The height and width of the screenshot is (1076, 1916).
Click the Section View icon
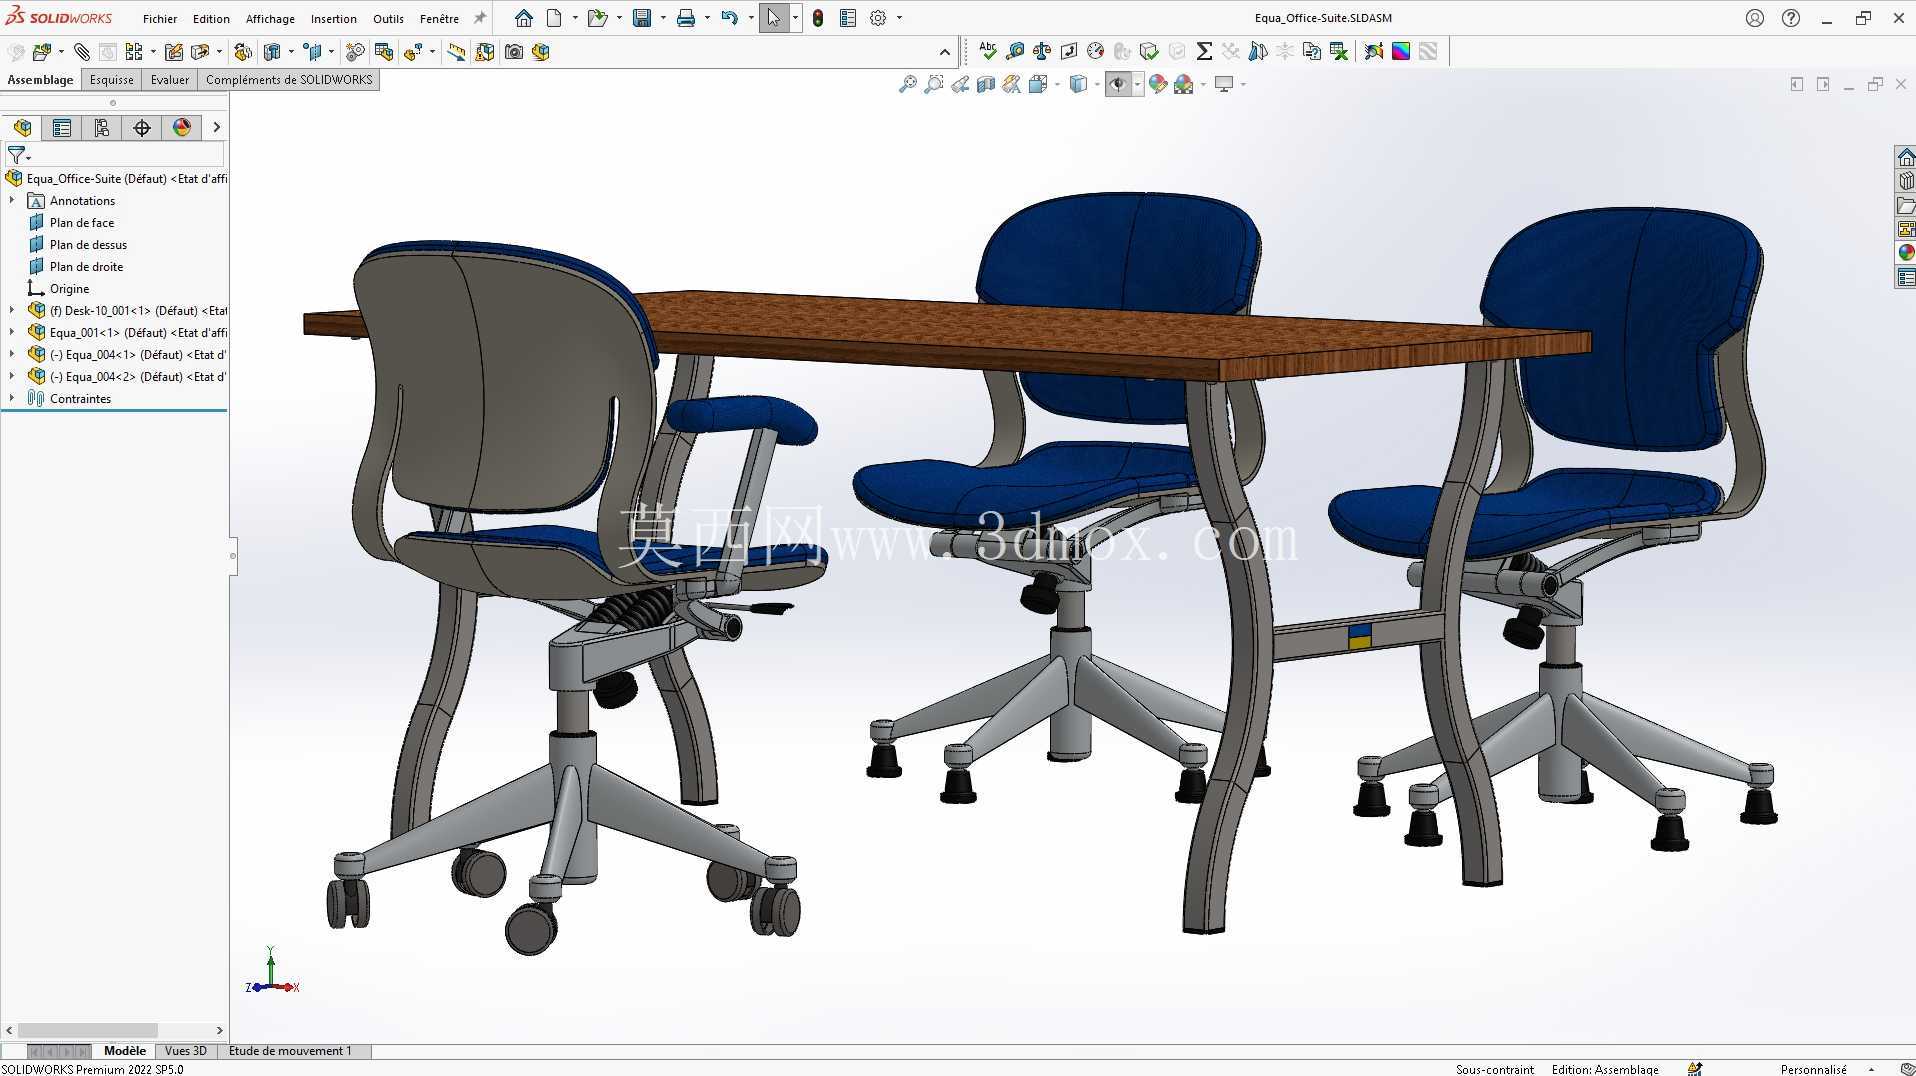pyautogui.click(x=986, y=84)
